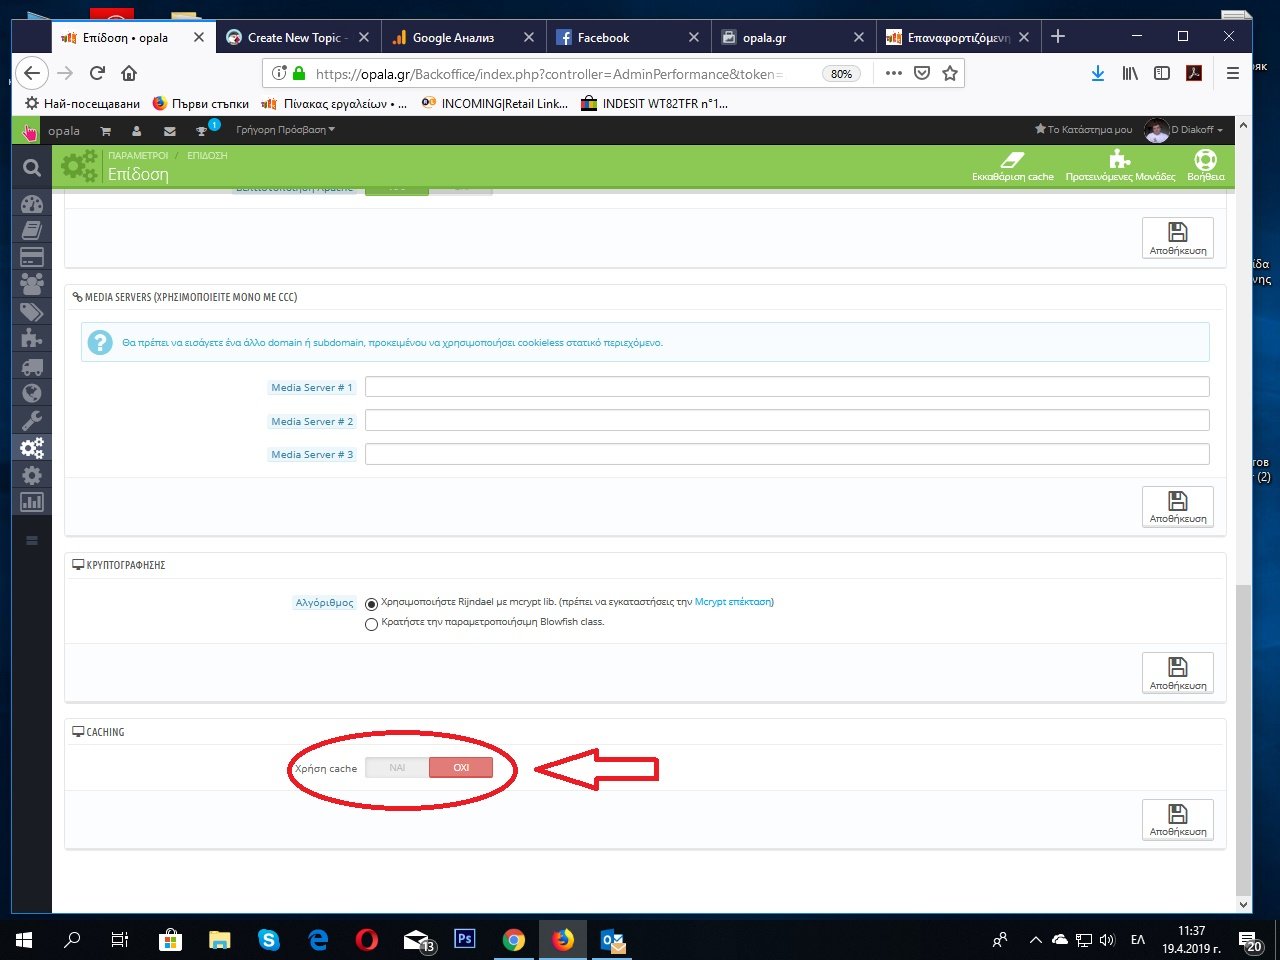Viewport: 1280px width, 960px height.
Task: Click the envelope messages icon in header
Action: [x=170, y=131]
